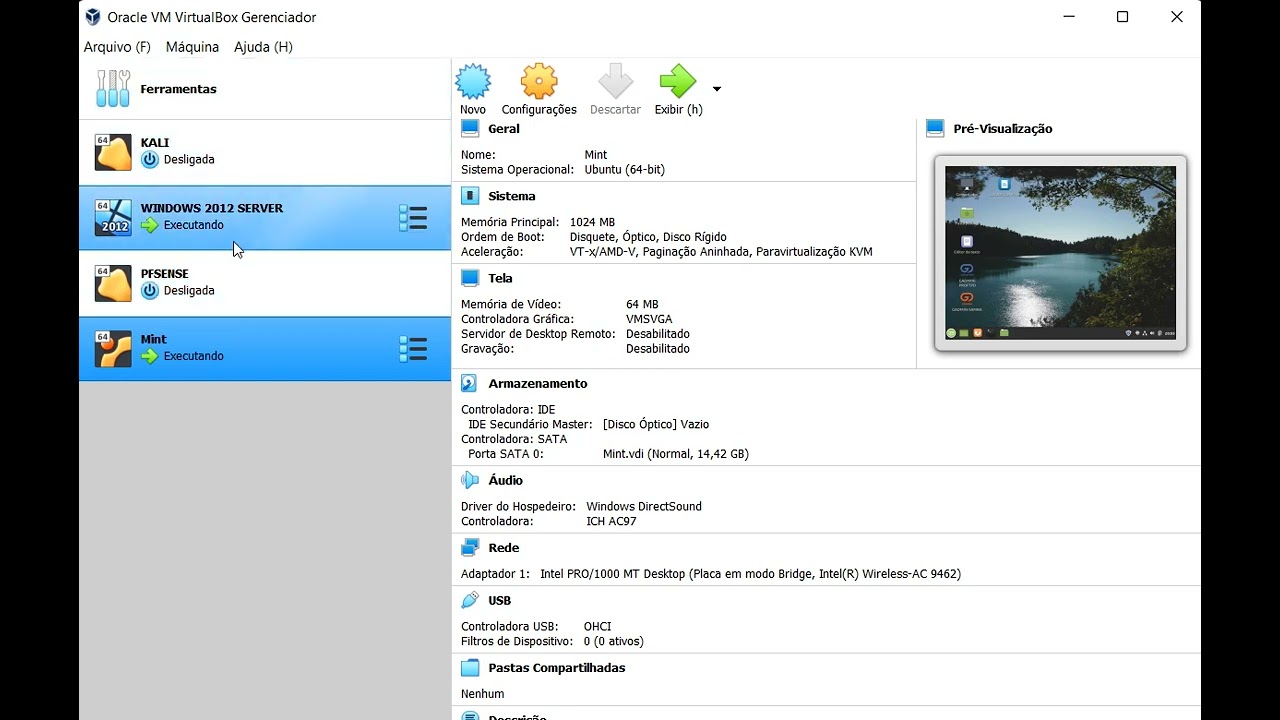Image resolution: width=1280 pixels, height=720 pixels.
Task: Click the Novo new machine icon
Action: coord(473,81)
